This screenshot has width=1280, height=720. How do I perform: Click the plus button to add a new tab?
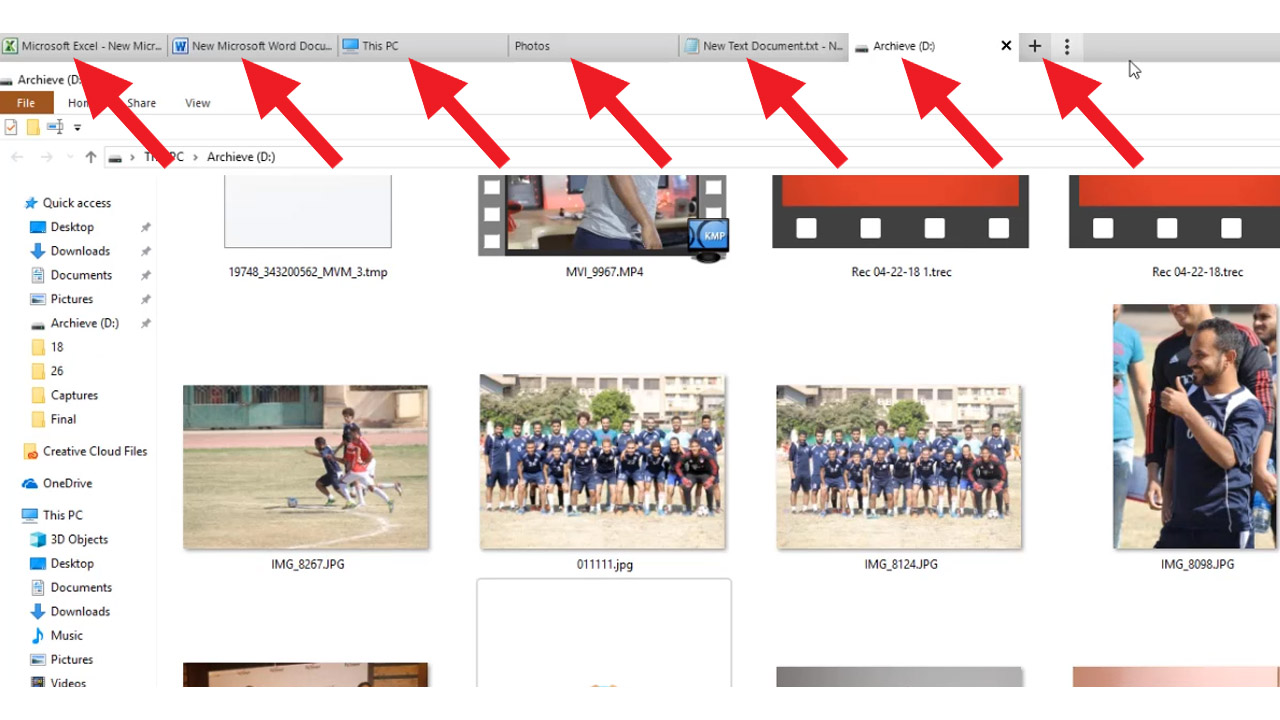click(1034, 45)
